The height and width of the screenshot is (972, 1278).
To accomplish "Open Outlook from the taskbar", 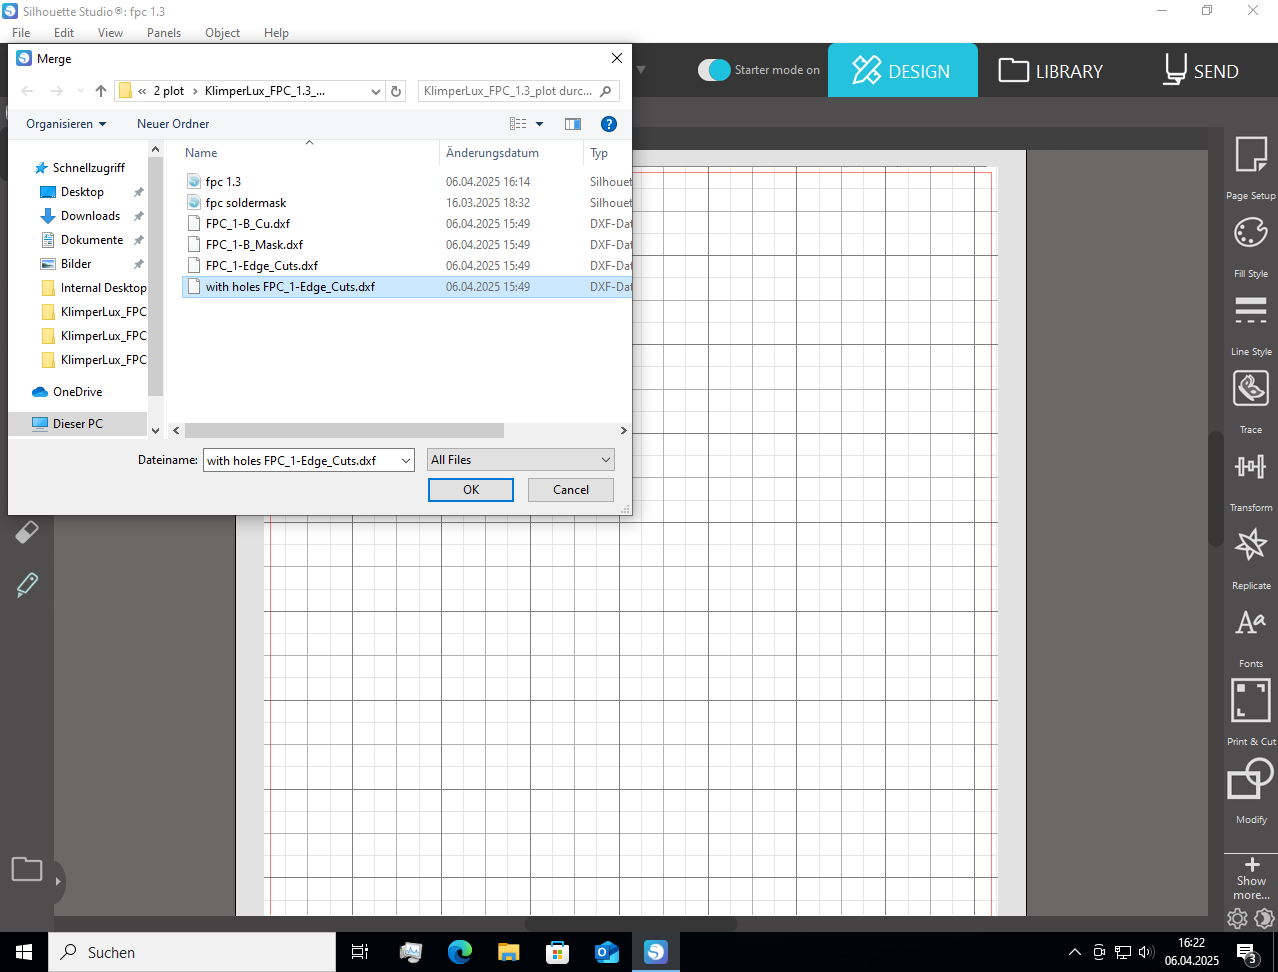I will 607,952.
